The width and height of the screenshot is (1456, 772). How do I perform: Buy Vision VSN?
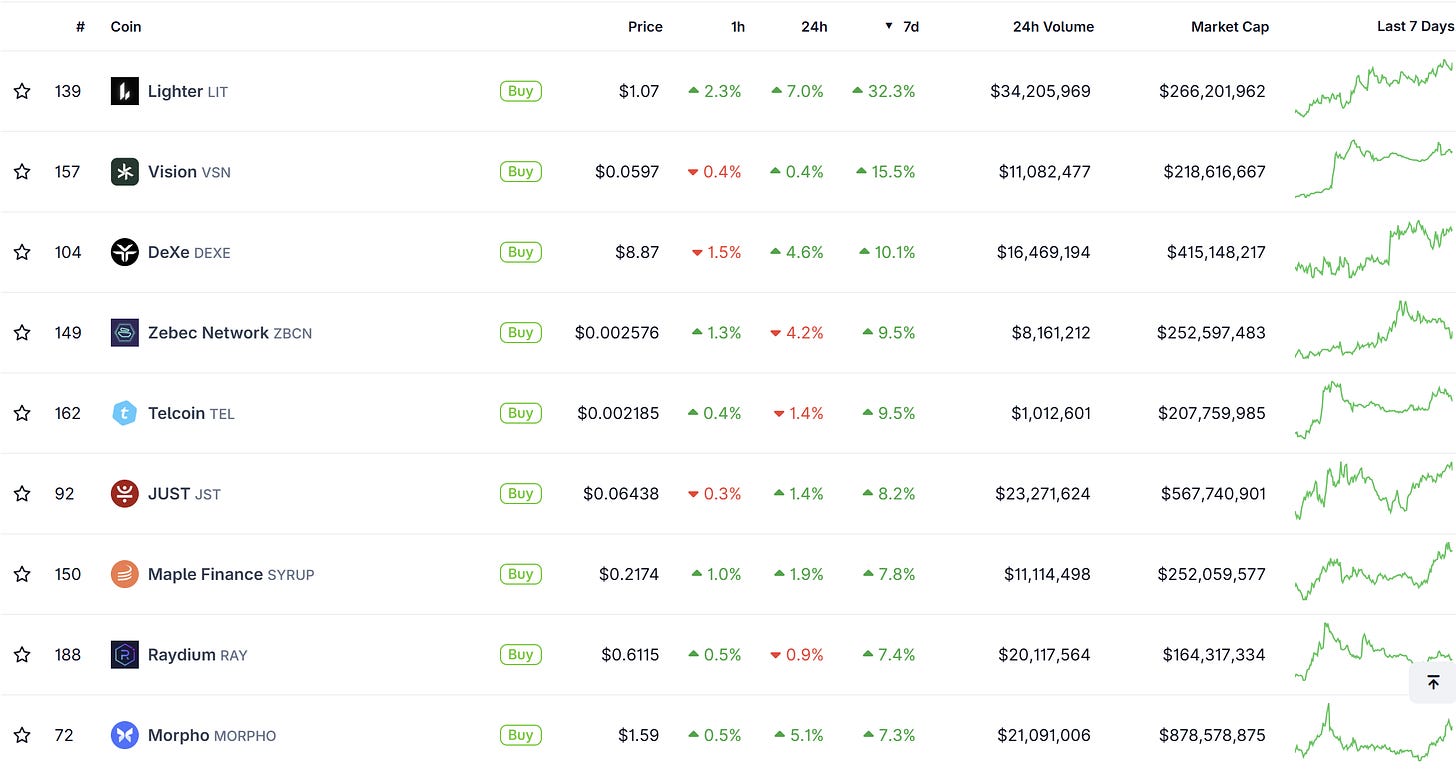[x=521, y=172]
